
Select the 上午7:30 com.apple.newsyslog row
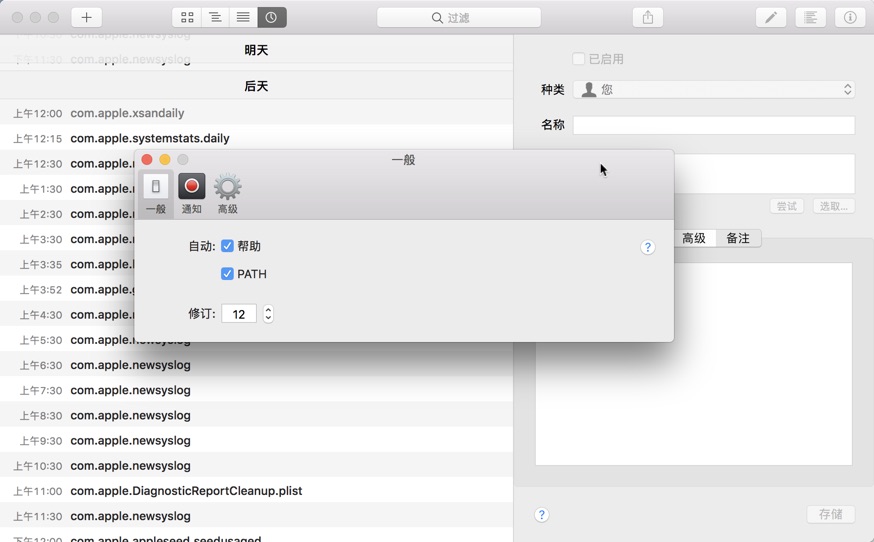[x=256, y=390]
